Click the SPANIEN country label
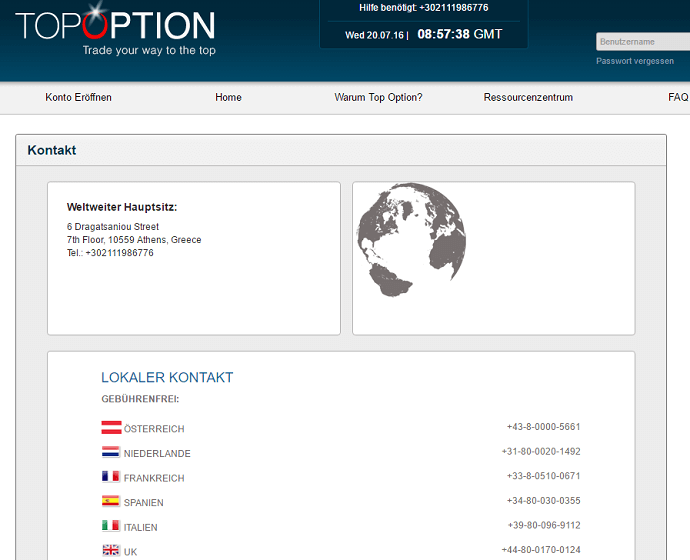The image size is (690, 560). pyautogui.click(x=143, y=503)
